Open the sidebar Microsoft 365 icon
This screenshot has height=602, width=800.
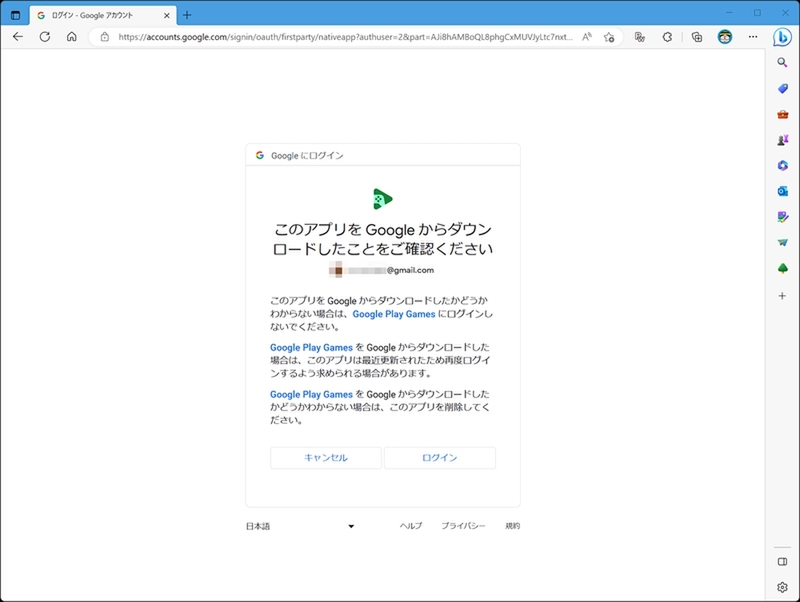[x=783, y=165]
